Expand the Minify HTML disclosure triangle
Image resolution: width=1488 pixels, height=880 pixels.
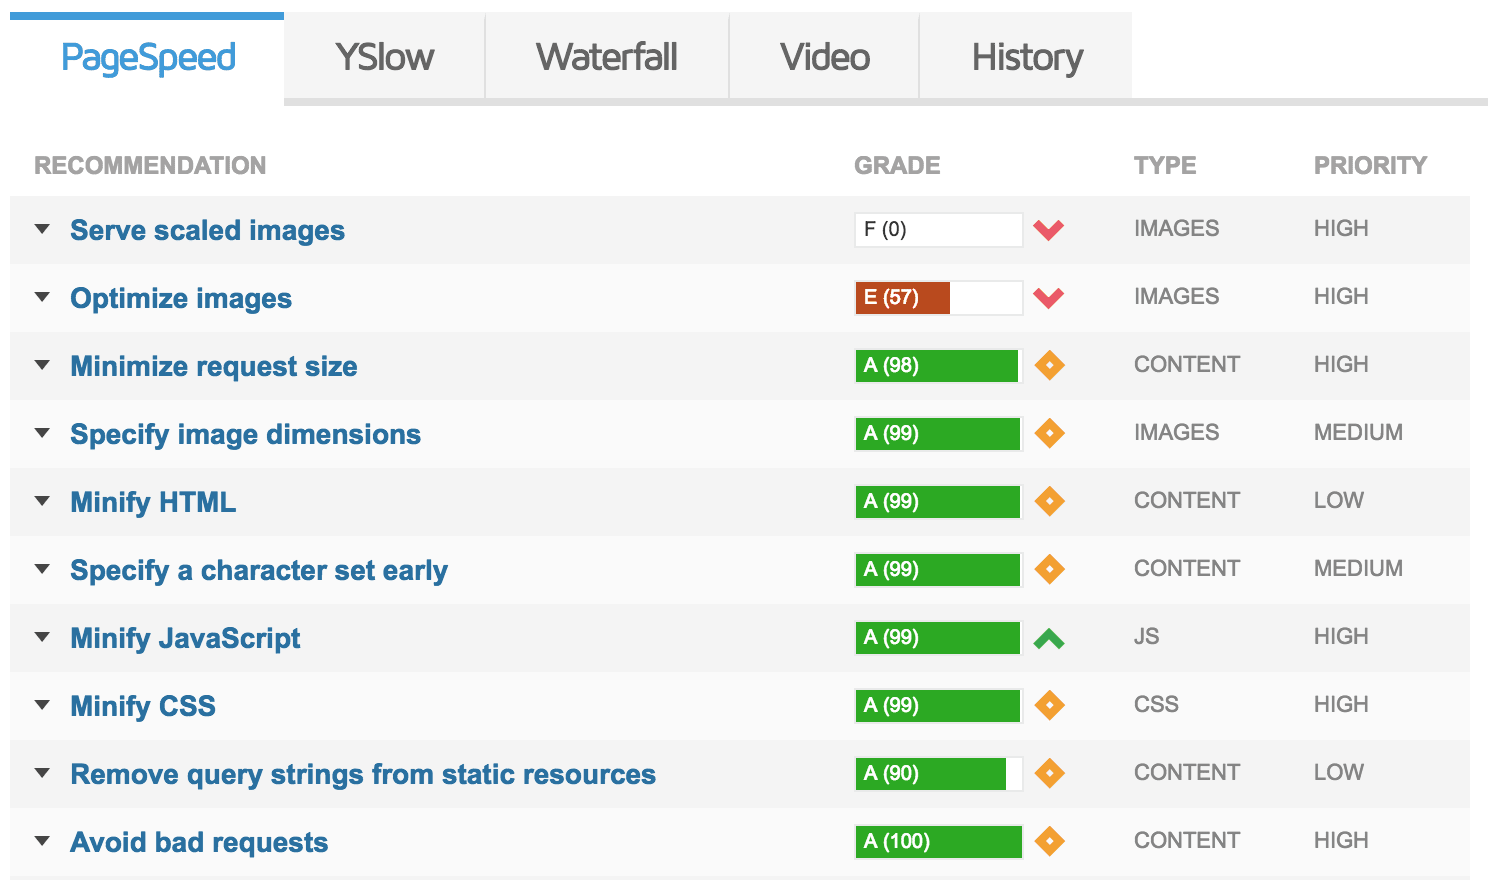(42, 501)
